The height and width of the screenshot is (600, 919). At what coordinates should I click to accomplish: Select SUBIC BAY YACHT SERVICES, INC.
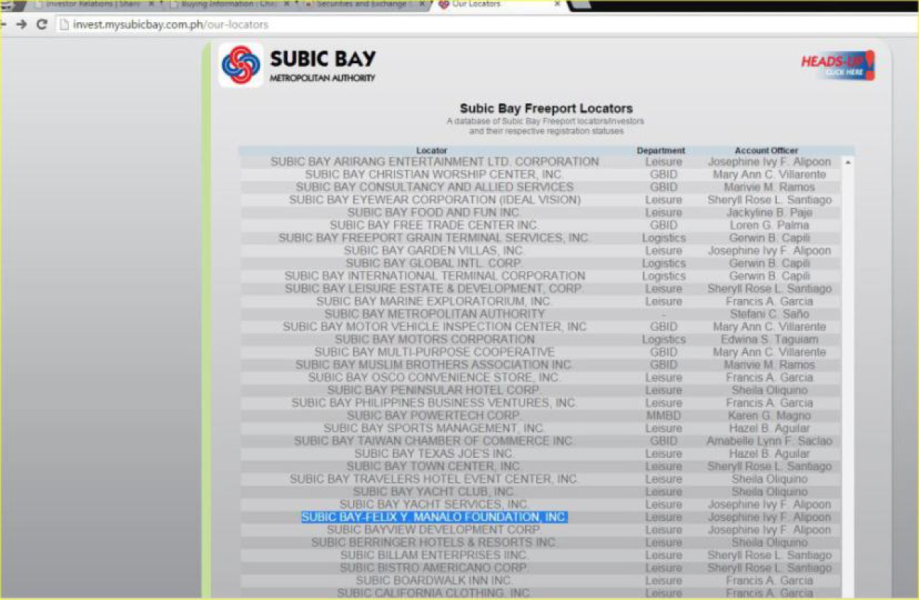[x=434, y=504]
